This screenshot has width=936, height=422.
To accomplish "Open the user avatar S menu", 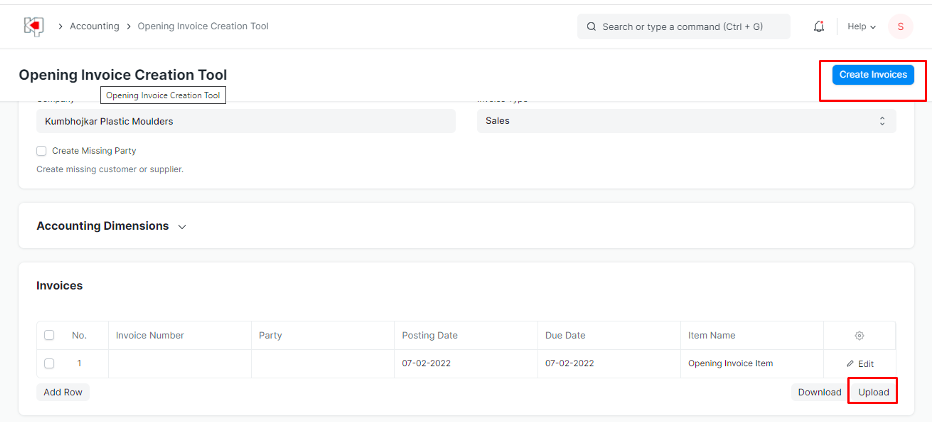I will tap(899, 26).
